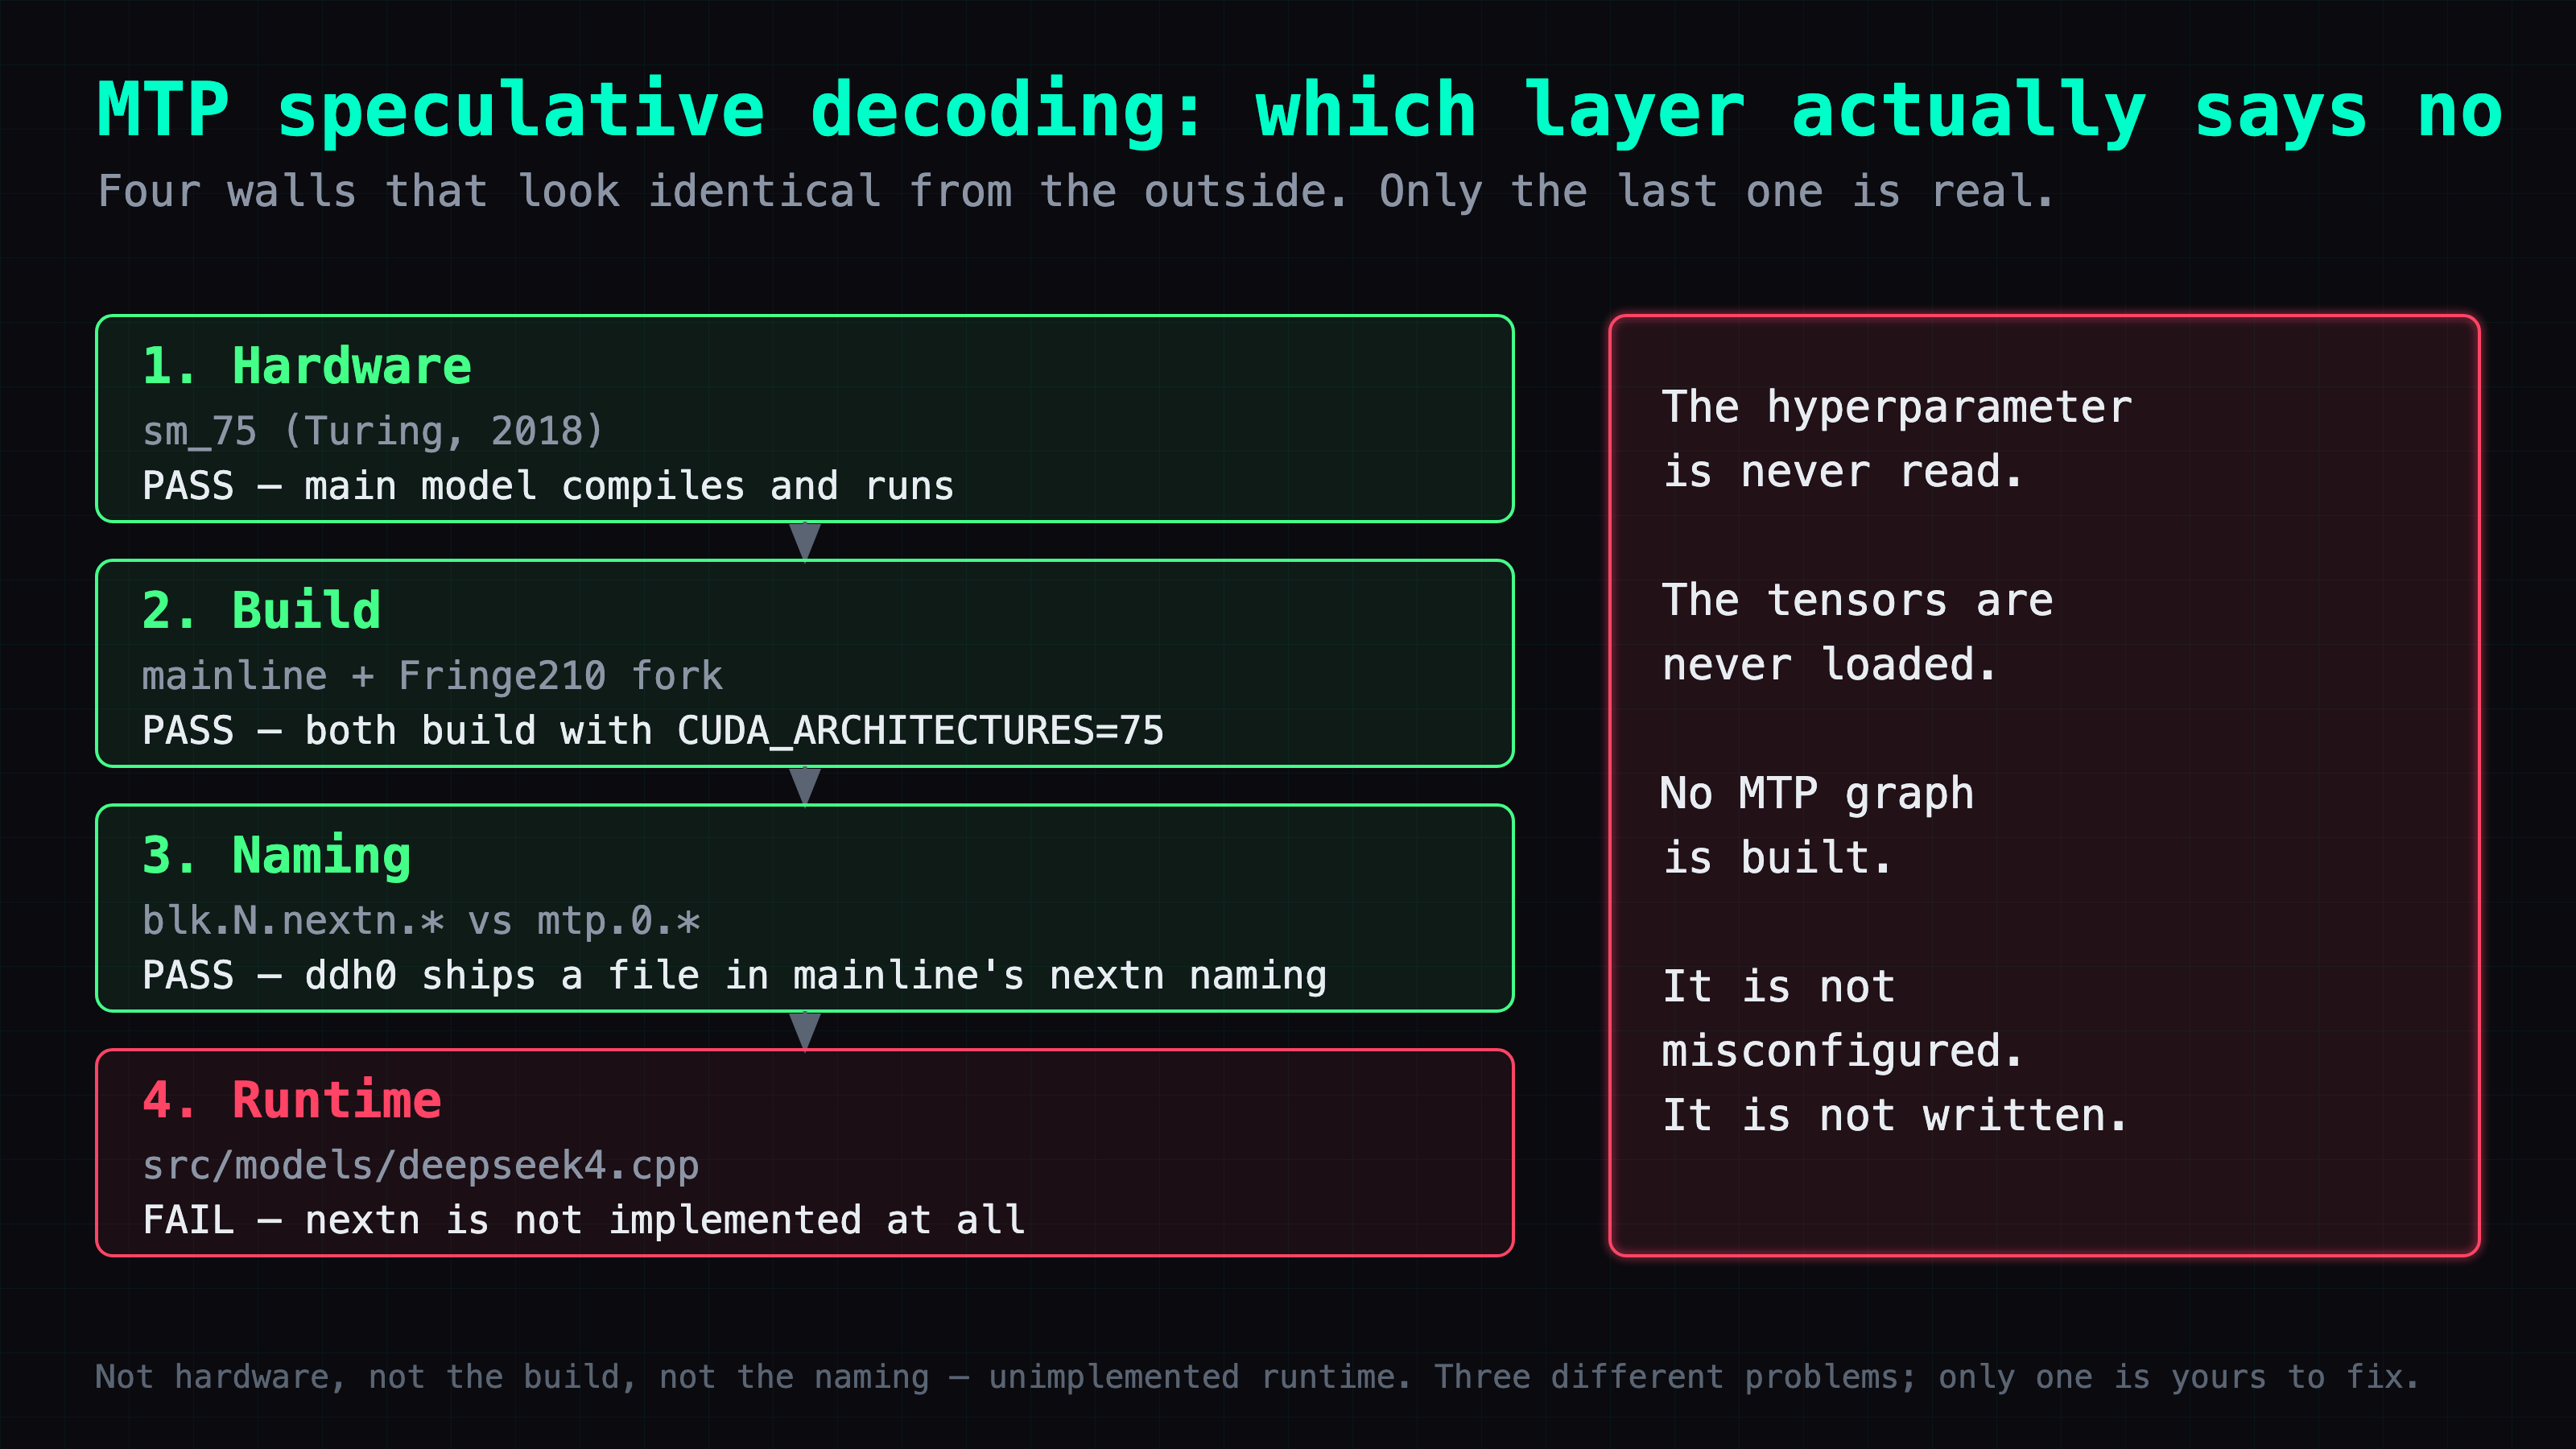
Task: Click 'mainline + Fringe210 fork' text
Action: click(x=432, y=676)
